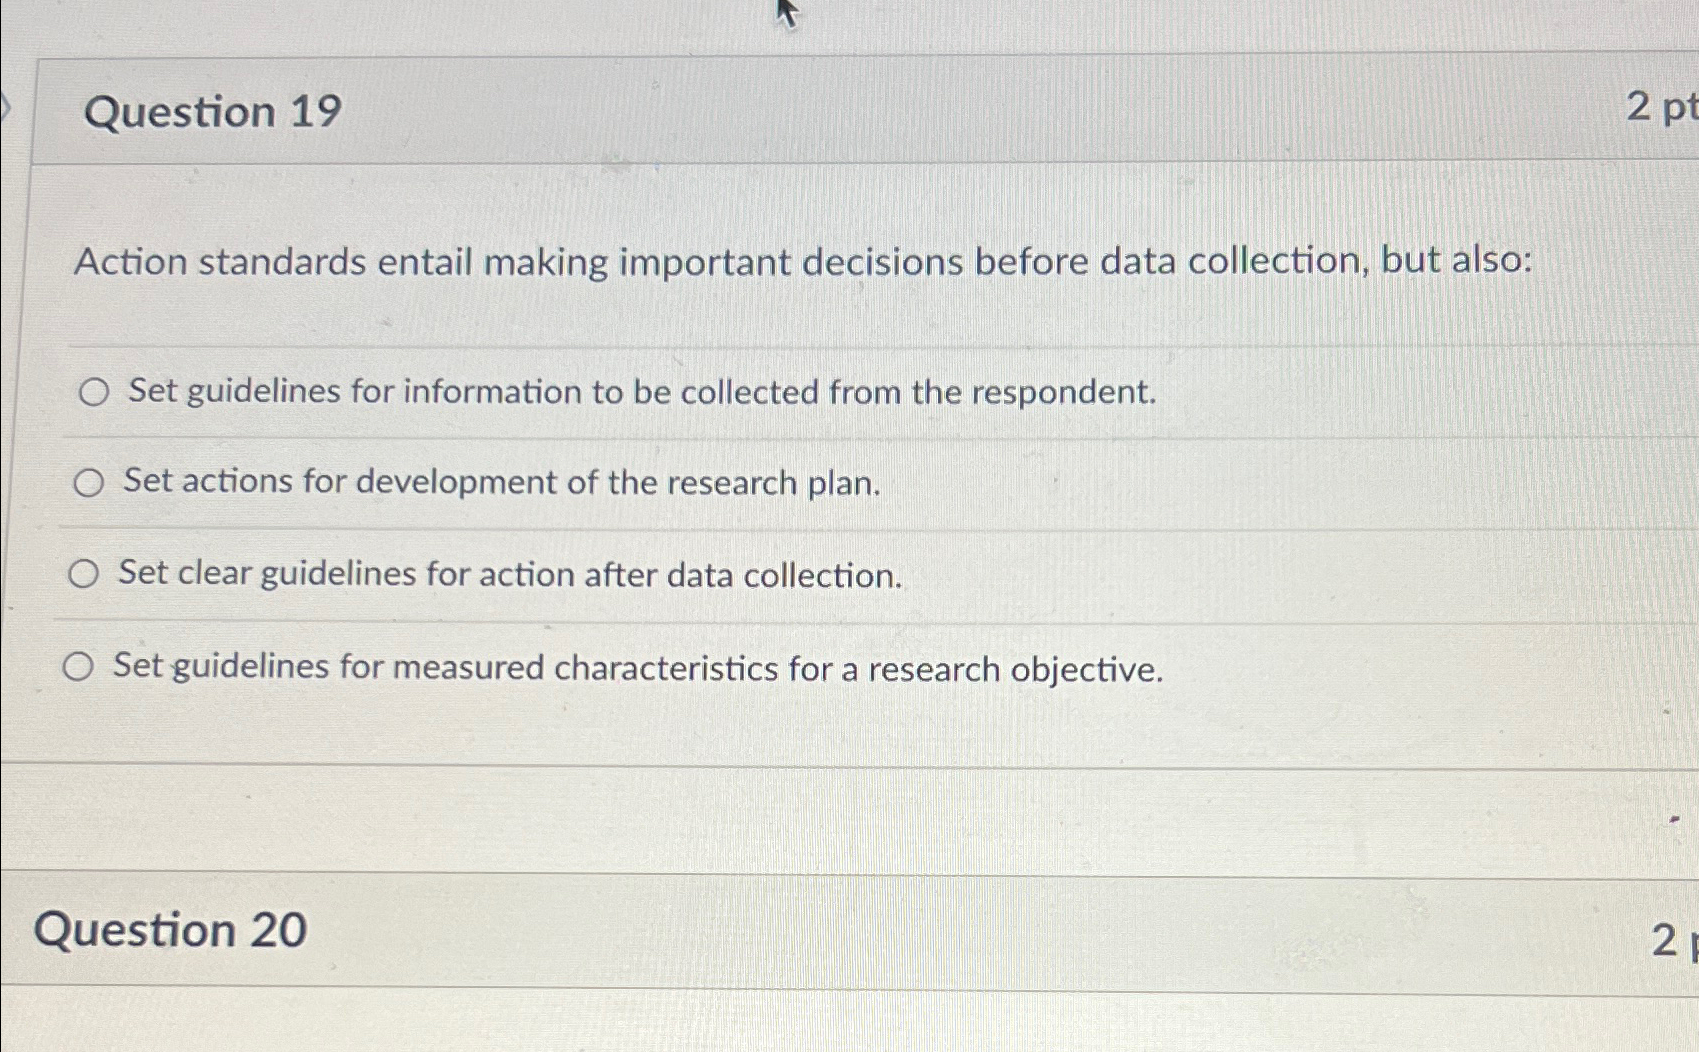Click the answer text mentioning the respondent
This screenshot has width=1699, height=1052.
point(639,393)
